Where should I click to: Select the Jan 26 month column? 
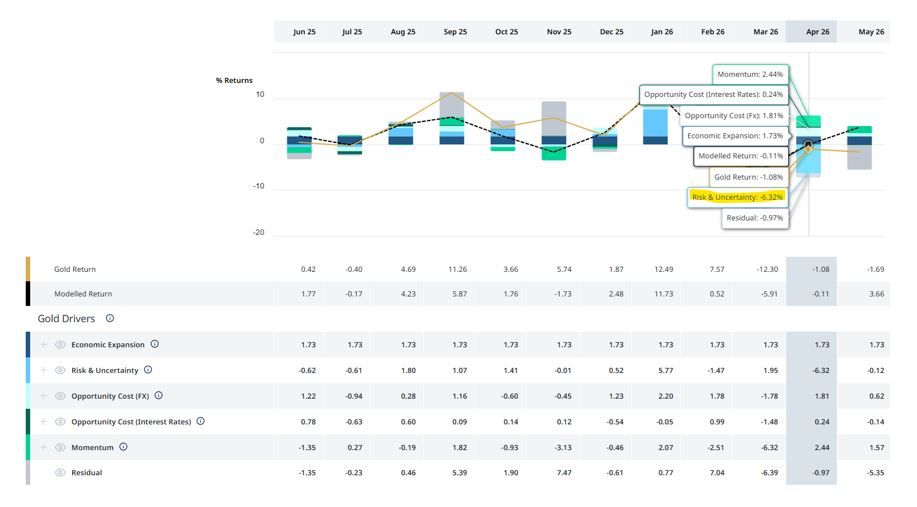tap(662, 32)
